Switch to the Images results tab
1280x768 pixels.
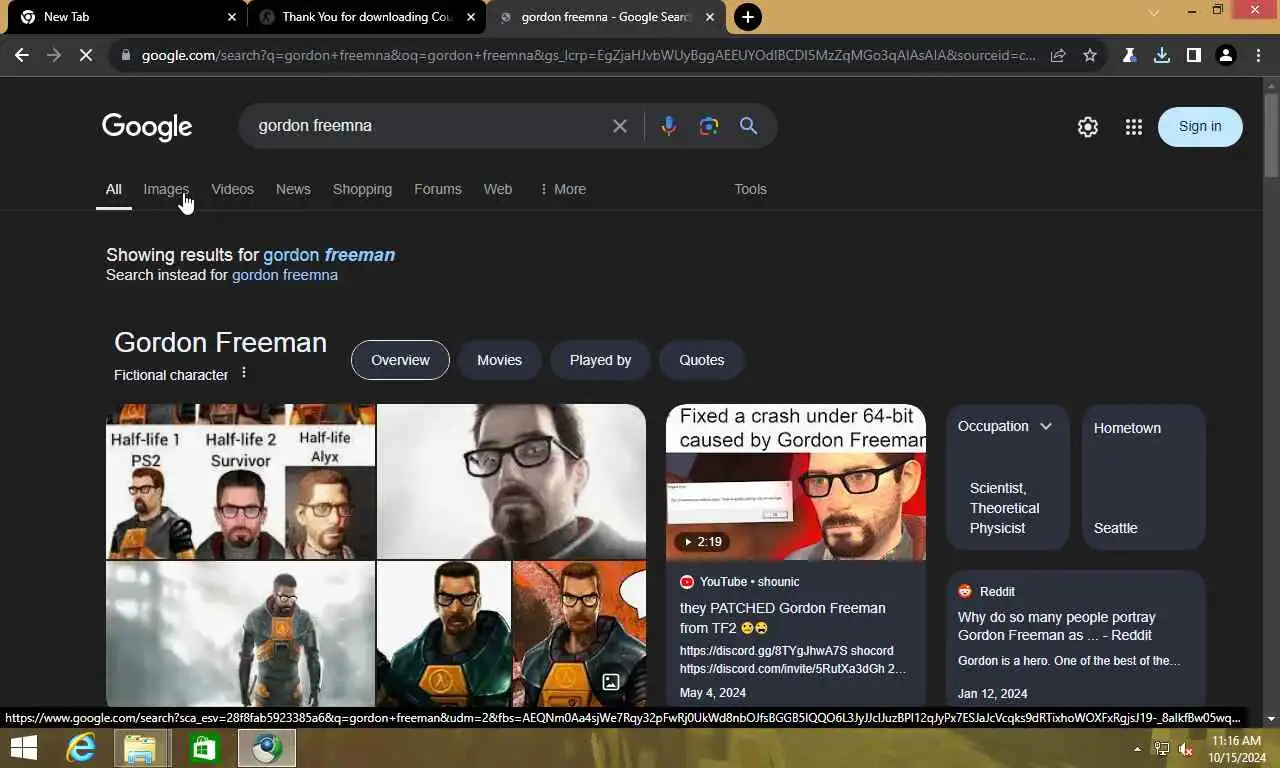(x=166, y=189)
